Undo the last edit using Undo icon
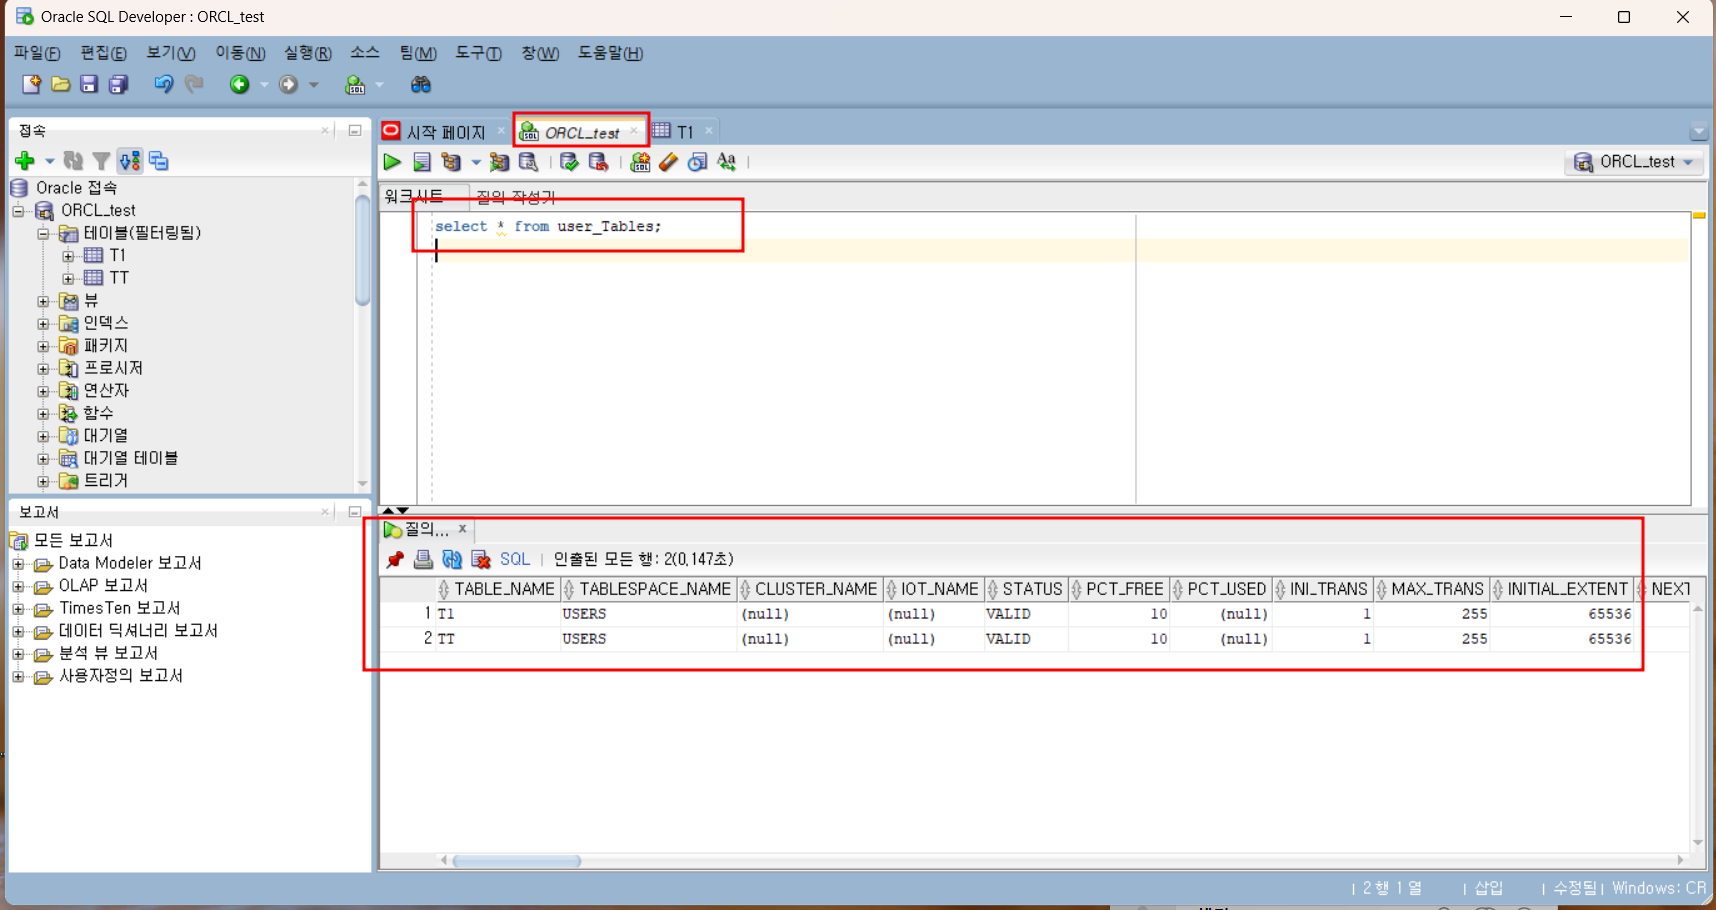 (163, 85)
